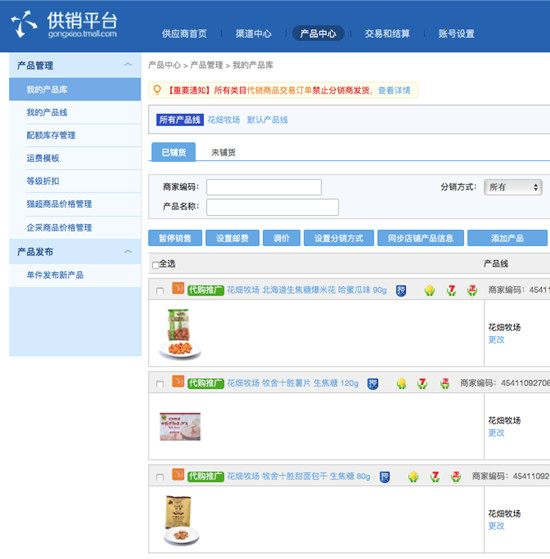Screen dimensions: 550x559
Task: Click 代购推广 badge on 哈蜜瓜味 90g row
Action: click(x=206, y=290)
